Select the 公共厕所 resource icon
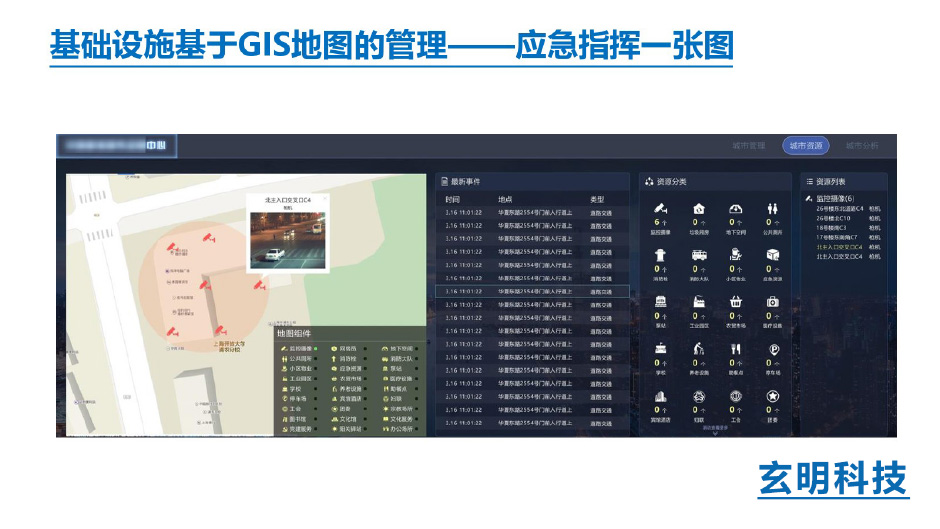 [772, 209]
